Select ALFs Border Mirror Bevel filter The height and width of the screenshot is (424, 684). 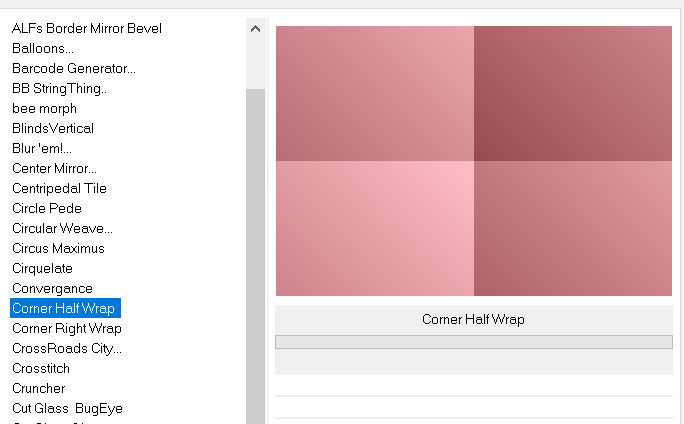(86, 28)
